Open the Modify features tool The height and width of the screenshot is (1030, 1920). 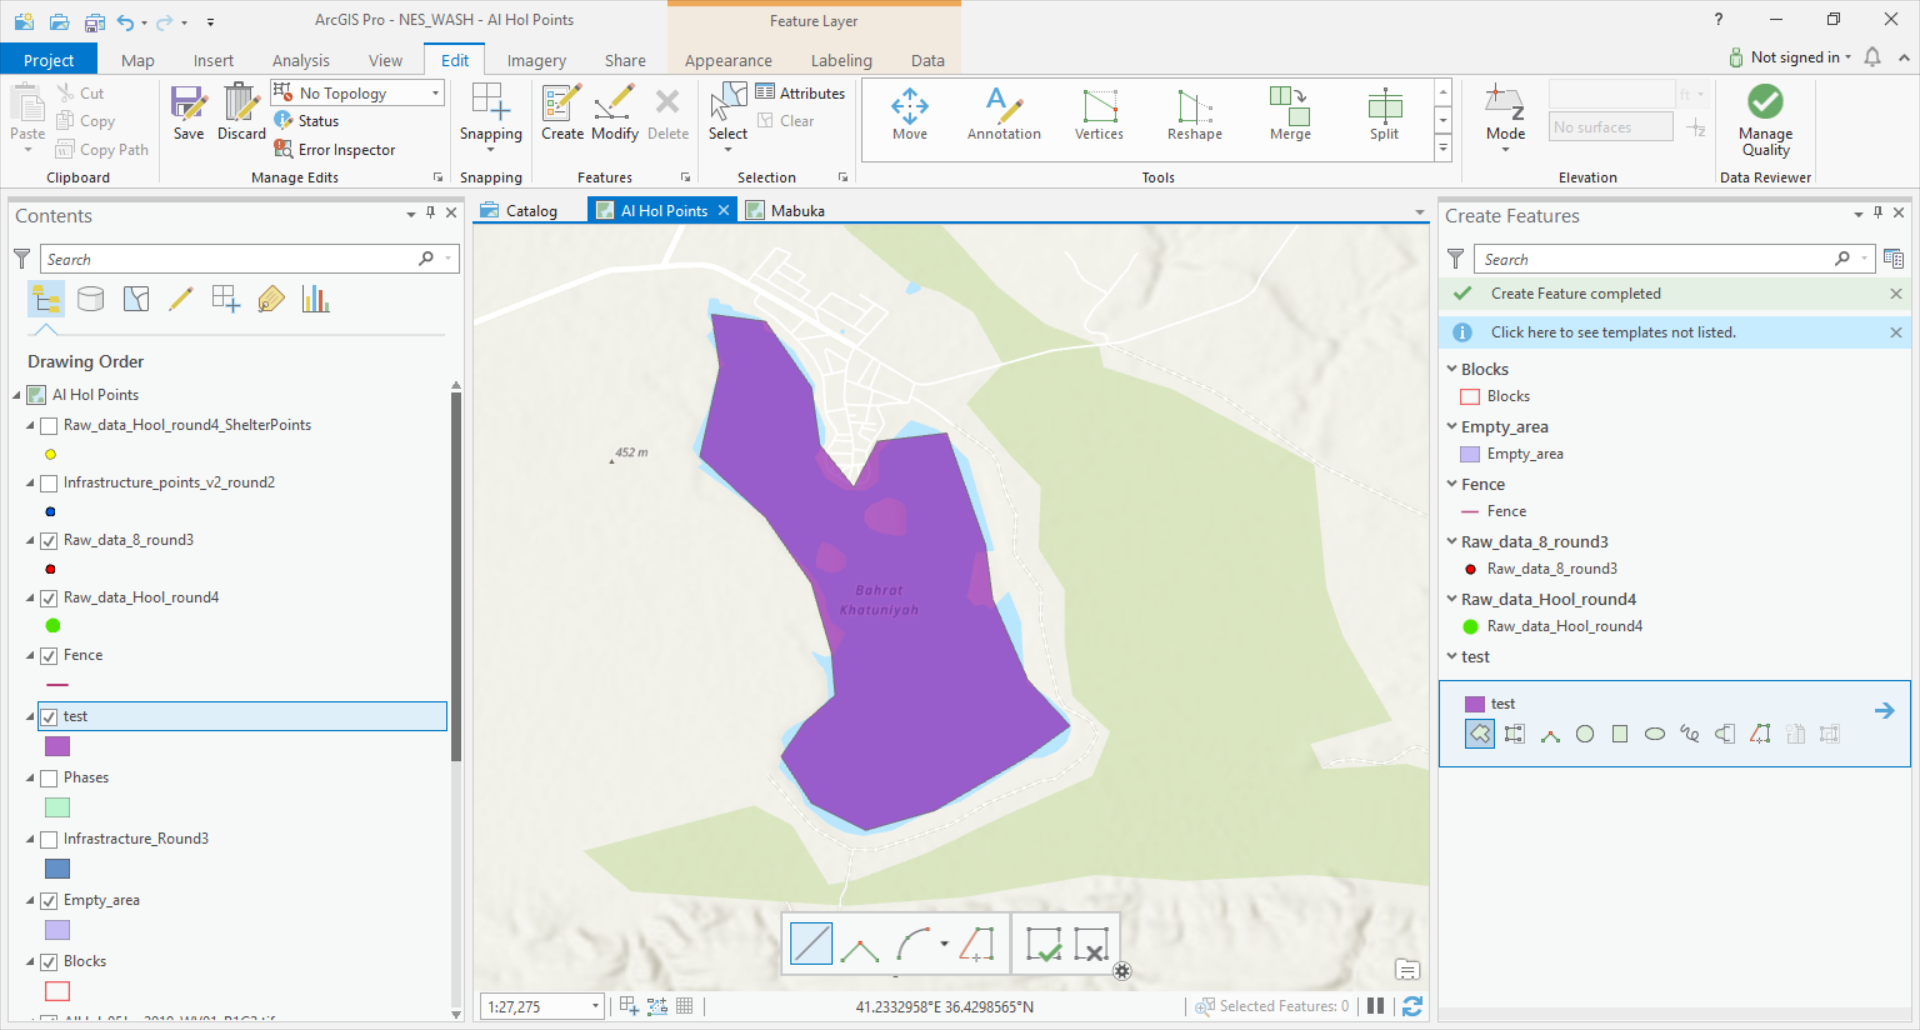(x=614, y=112)
